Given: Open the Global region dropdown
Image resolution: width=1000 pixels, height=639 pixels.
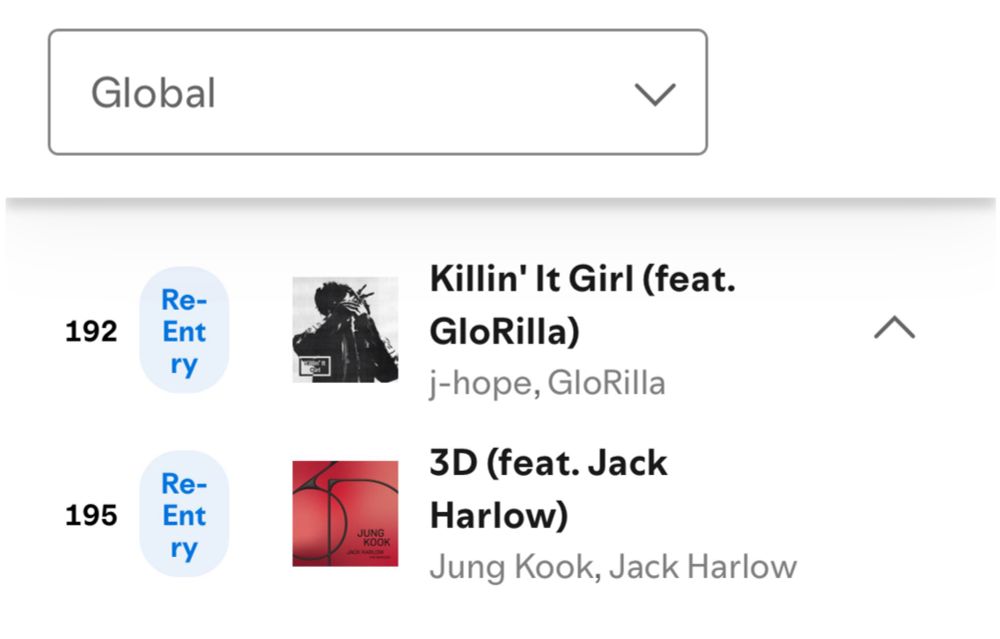Looking at the screenshot, I should [378, 92].
